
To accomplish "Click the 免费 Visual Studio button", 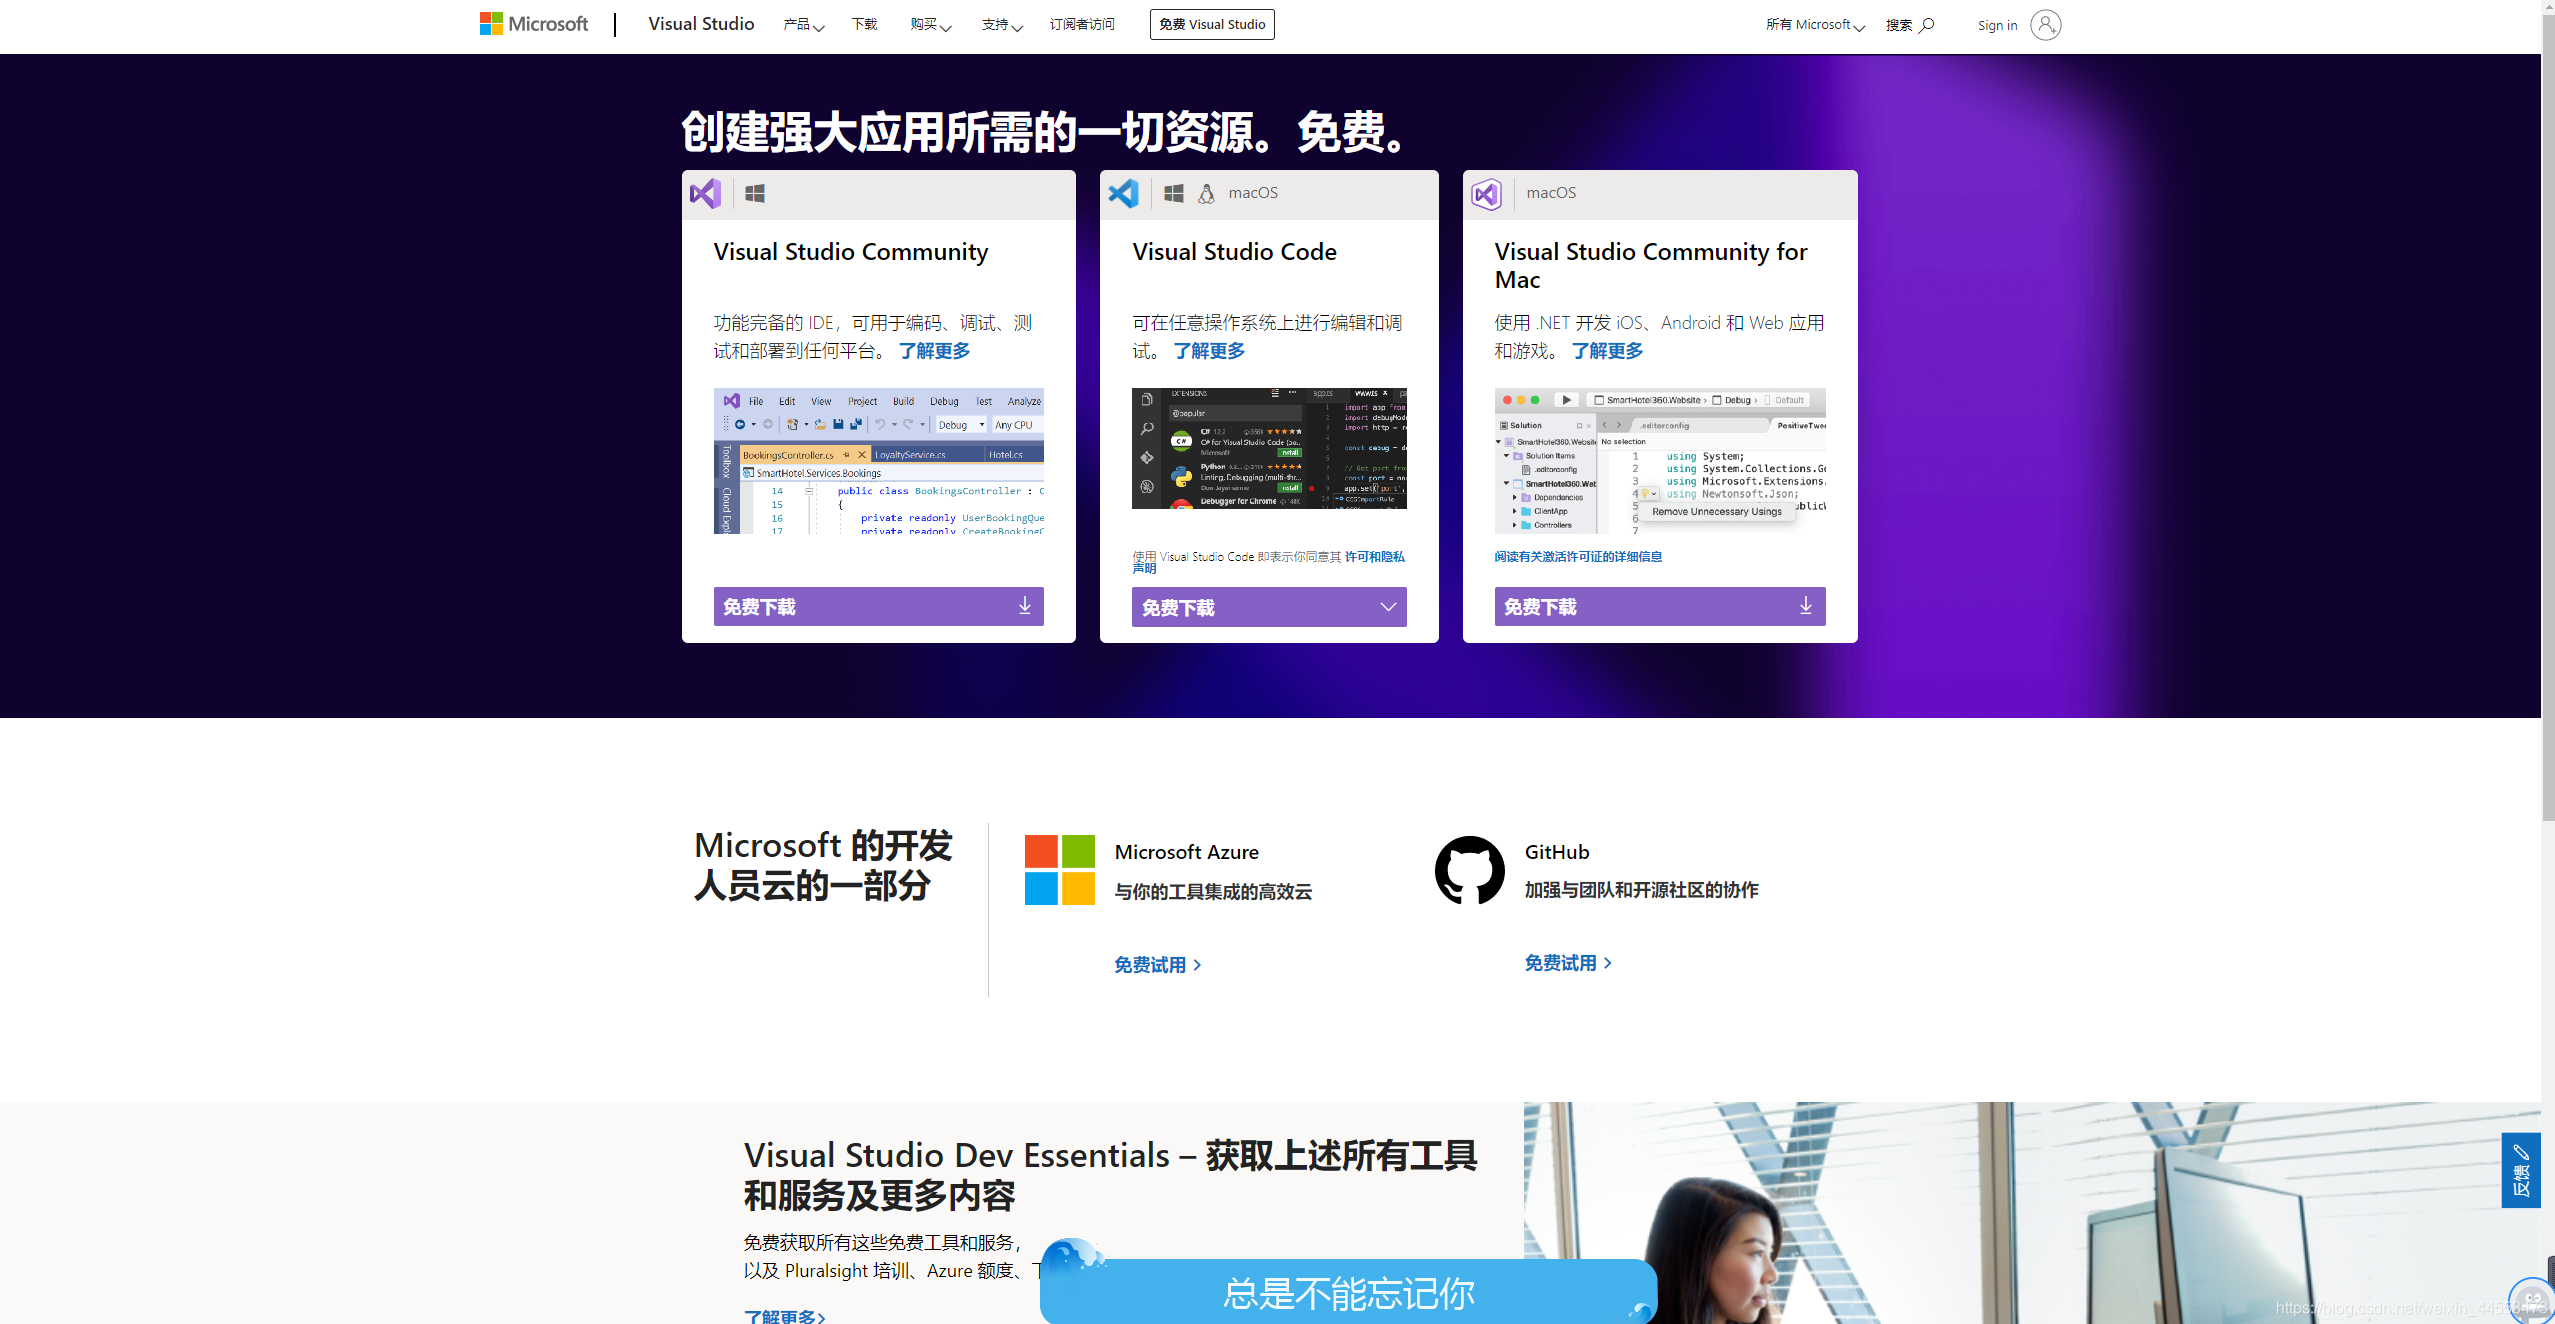I will coord(1211,24).
